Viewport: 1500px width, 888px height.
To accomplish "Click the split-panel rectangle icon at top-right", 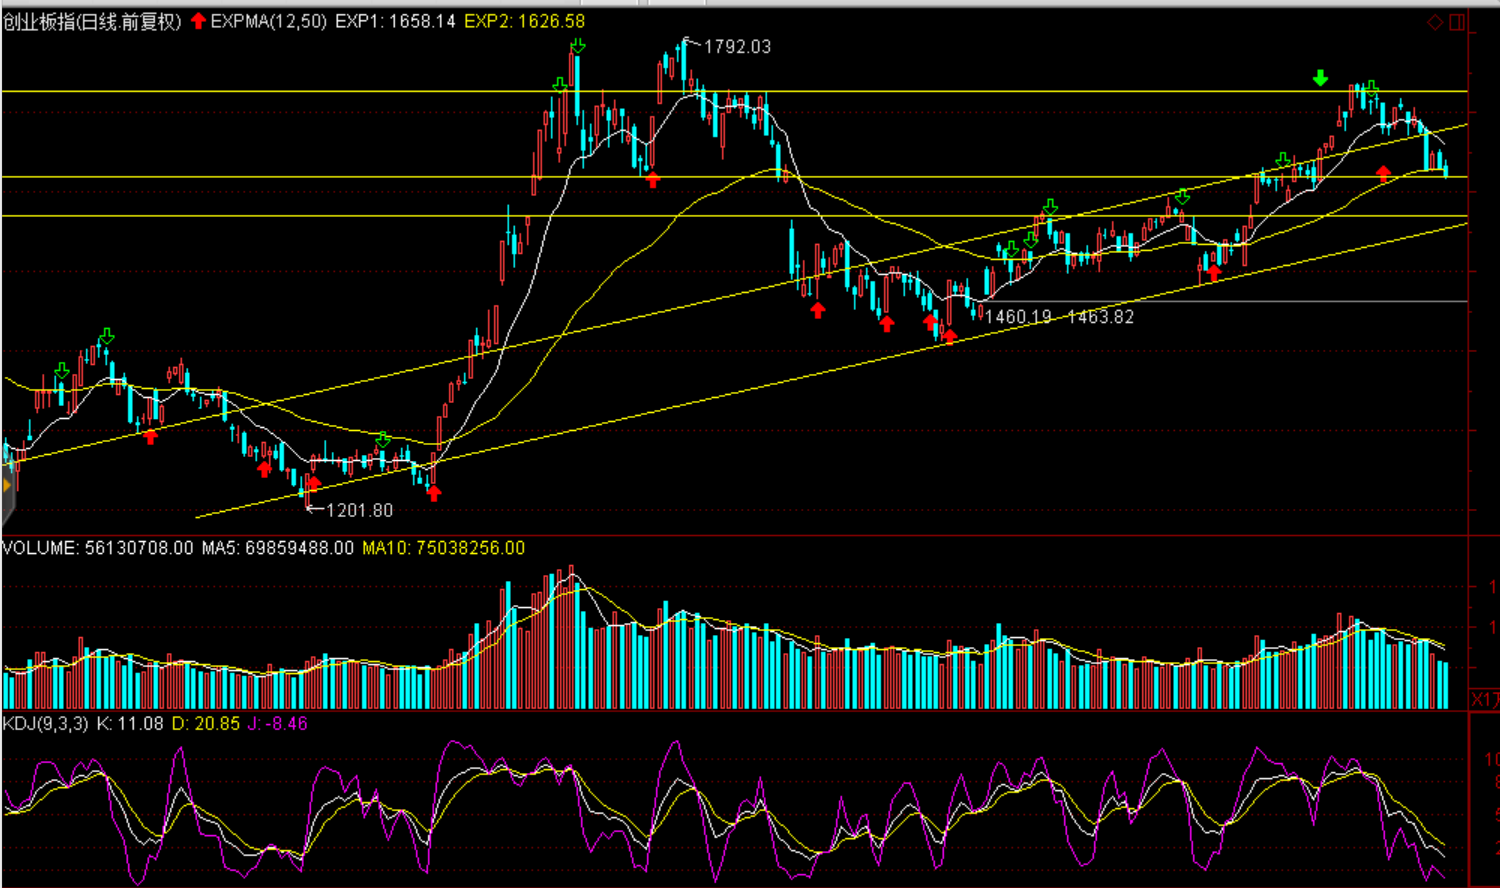I will (x=1457, y=22).
